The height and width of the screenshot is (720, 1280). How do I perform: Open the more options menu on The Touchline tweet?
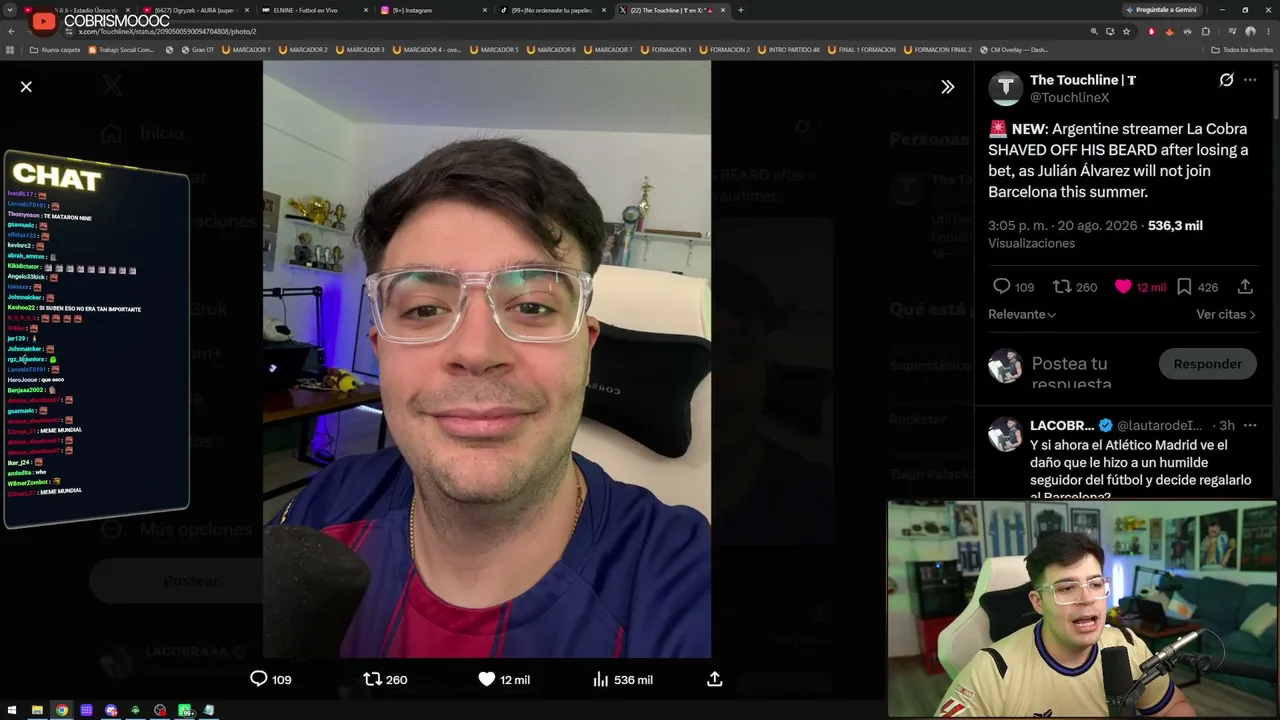click(x=1250, y=80)
